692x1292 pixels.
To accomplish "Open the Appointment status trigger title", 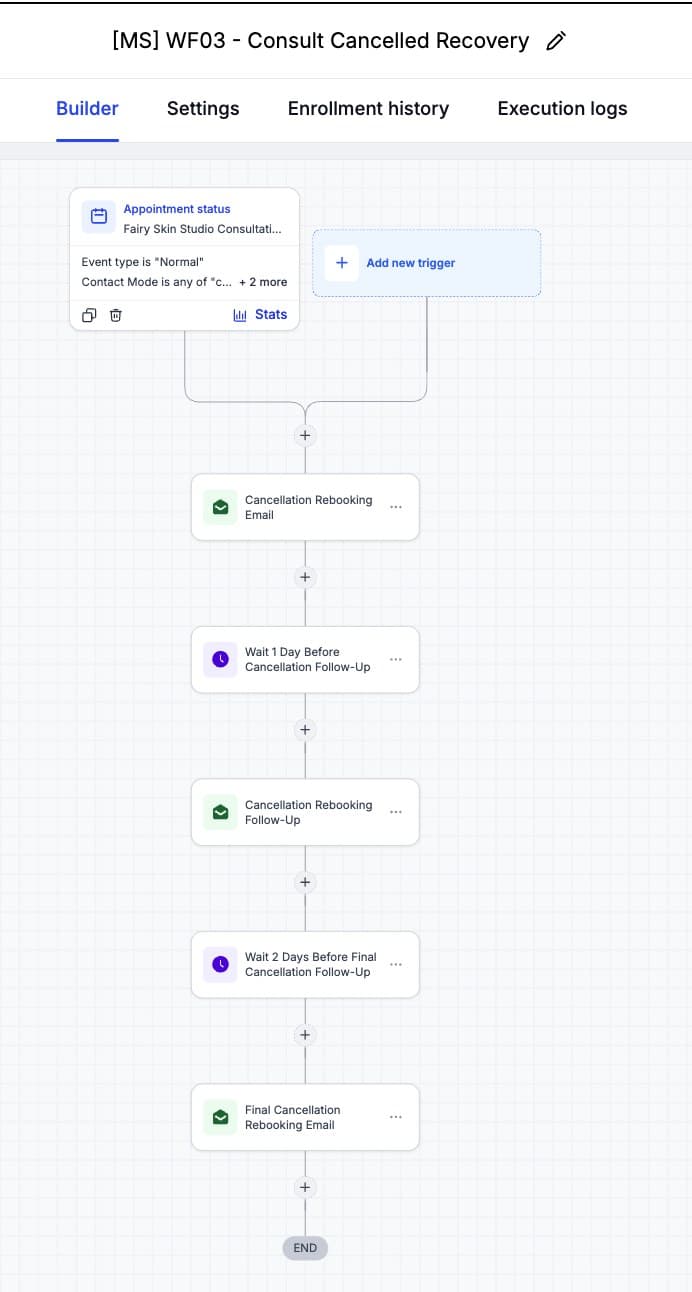I will (x=177, y=209).
